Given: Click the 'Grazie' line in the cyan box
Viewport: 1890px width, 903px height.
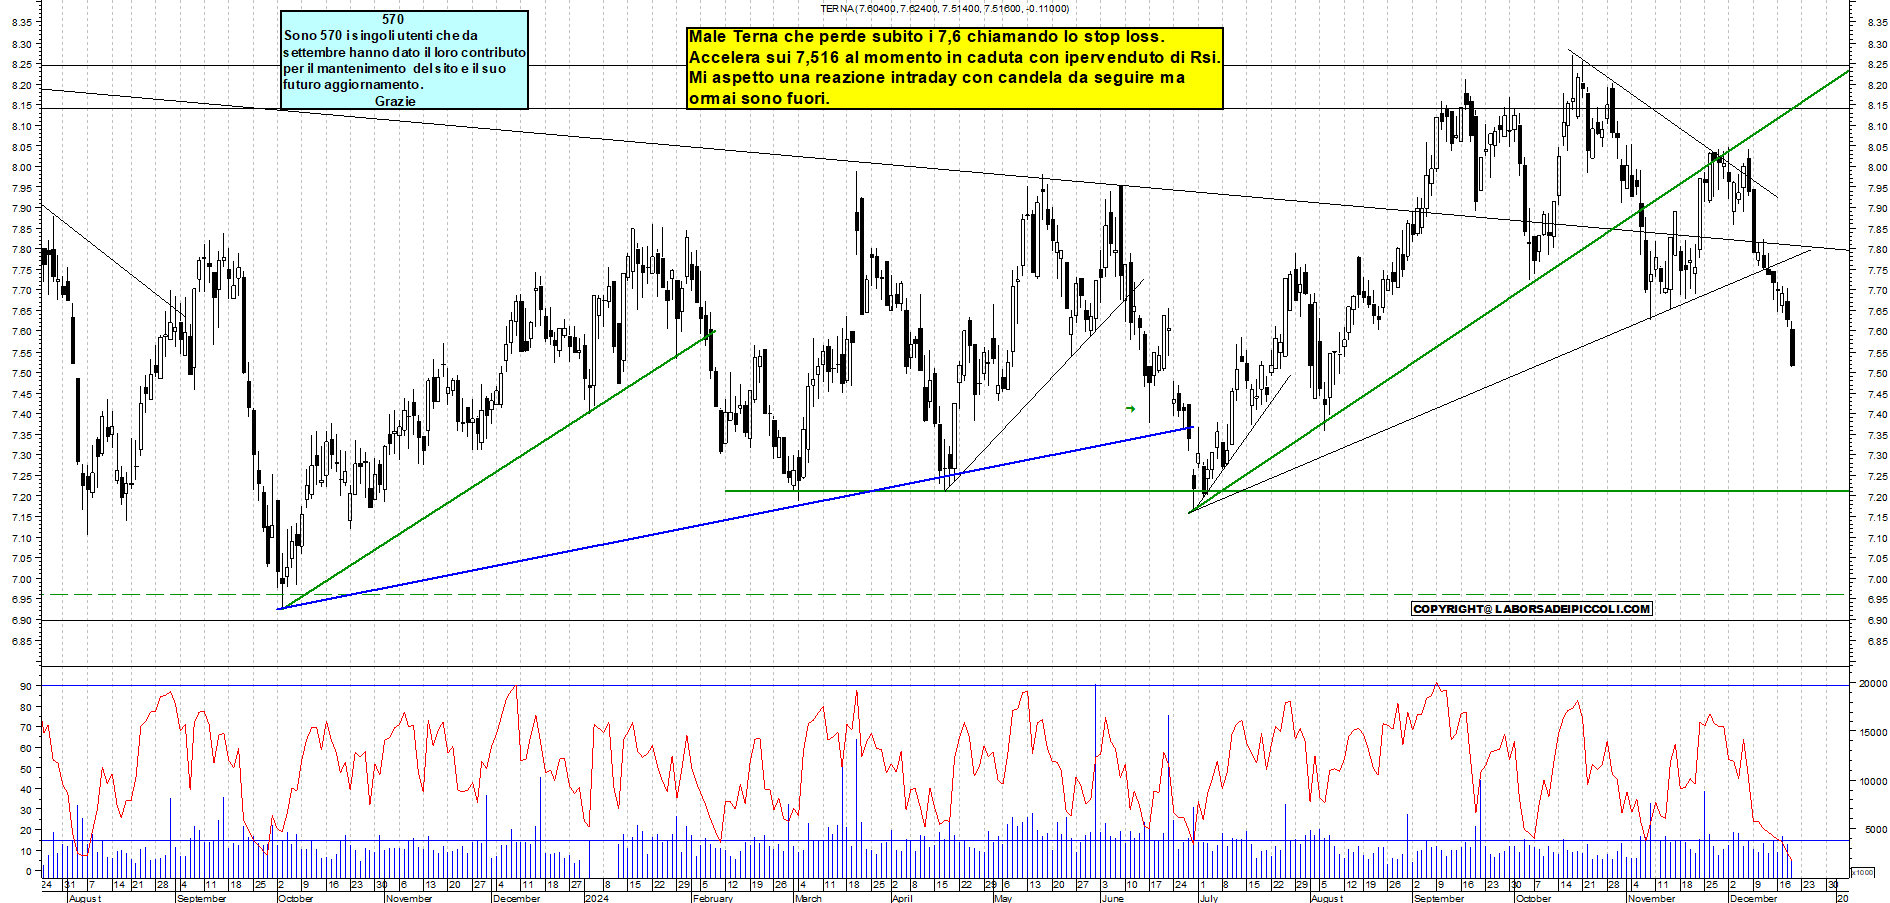Looking at the screenshot, I should (x=395, y=101).
